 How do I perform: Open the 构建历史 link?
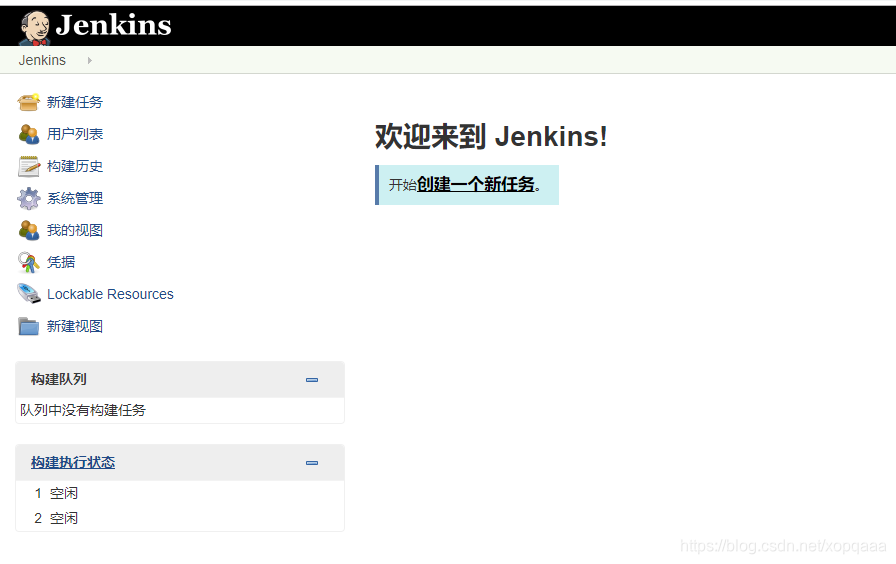click(x=75, y=166)
